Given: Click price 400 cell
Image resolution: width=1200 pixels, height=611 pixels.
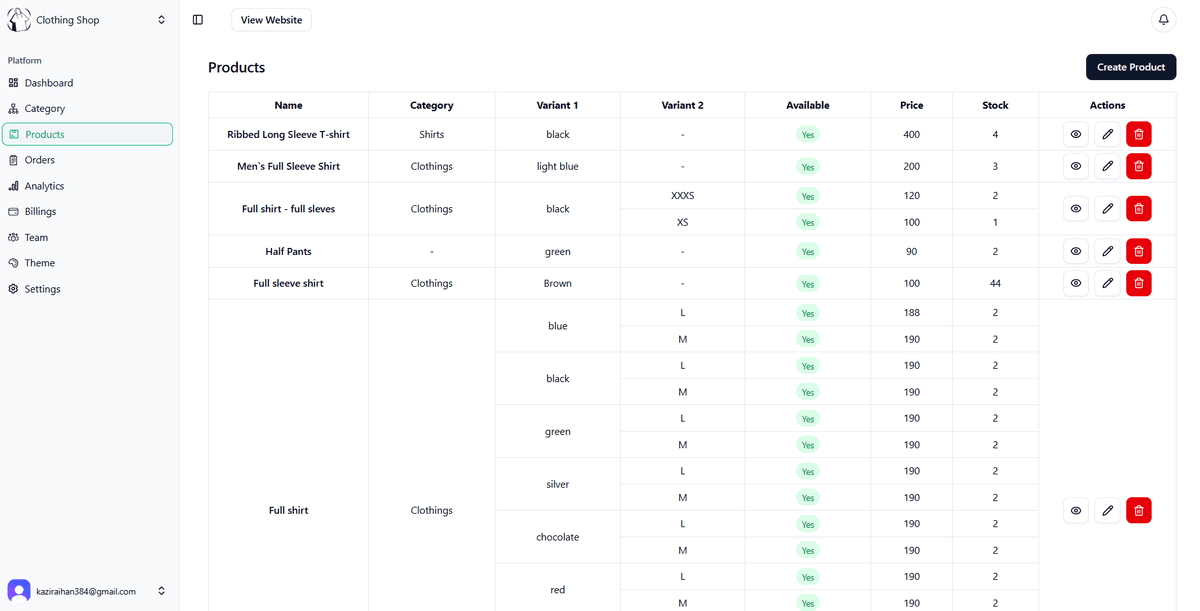Looking at the screenshot, I should click(911, 134).
